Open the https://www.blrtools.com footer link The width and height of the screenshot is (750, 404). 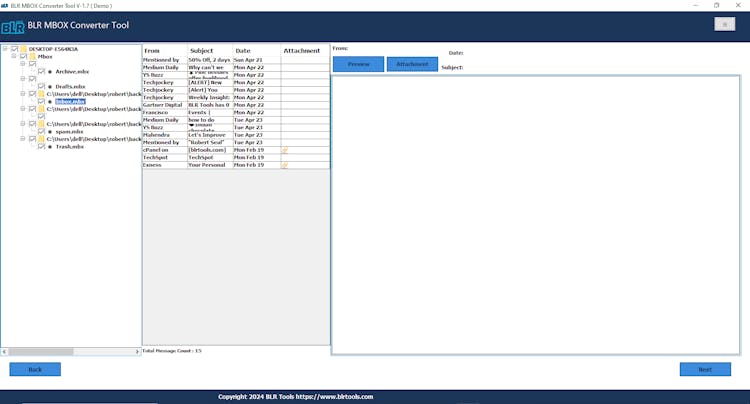334,397
